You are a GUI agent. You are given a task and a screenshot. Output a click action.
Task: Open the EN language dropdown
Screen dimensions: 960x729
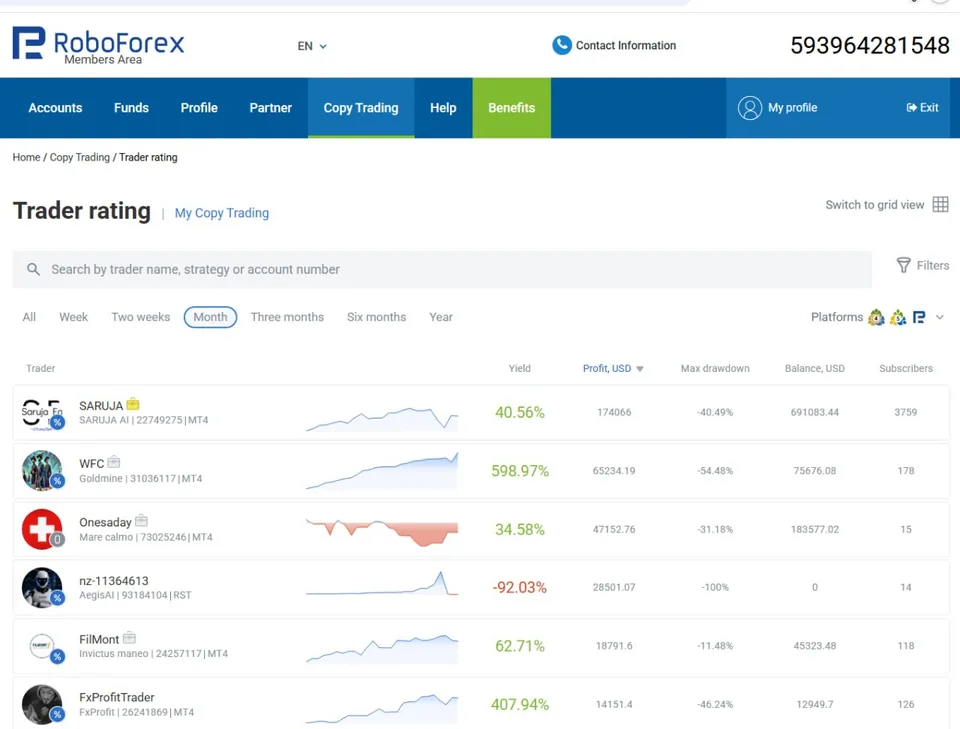pos(312,46)
